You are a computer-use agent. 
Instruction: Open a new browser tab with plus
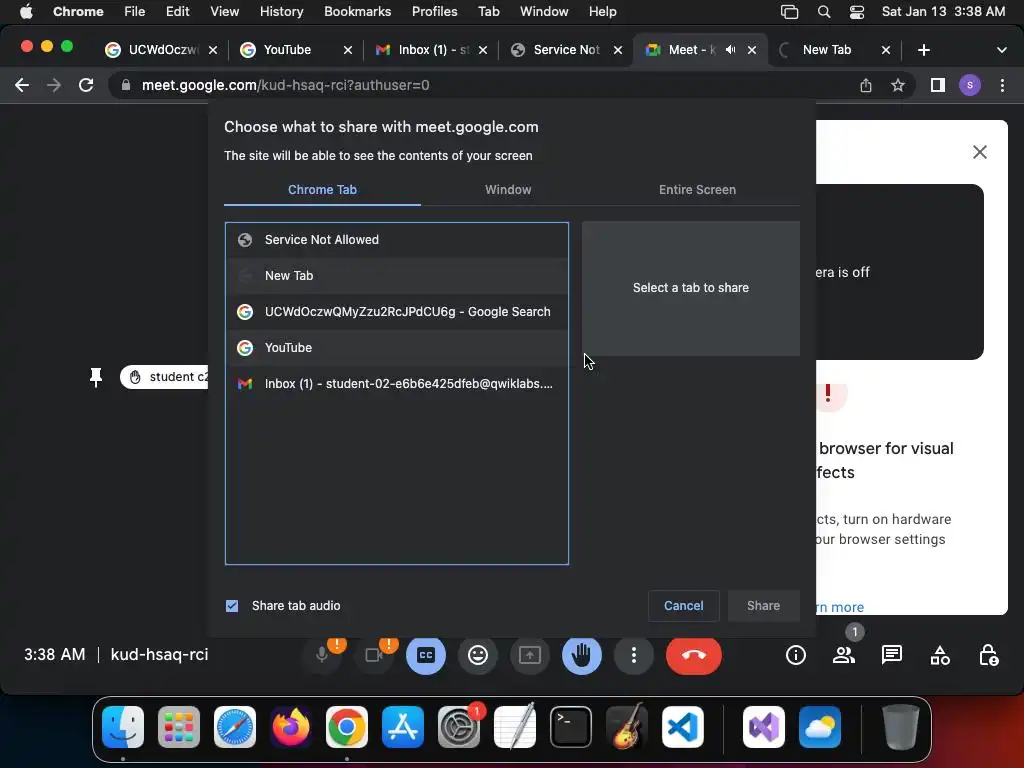point(923,50)
